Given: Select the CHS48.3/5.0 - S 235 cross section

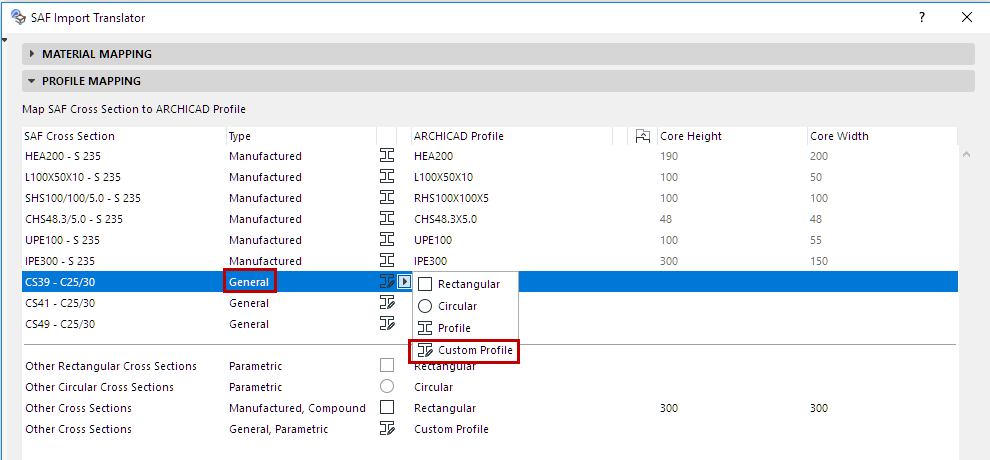Looking at the screenshot, I should point(74,219).
